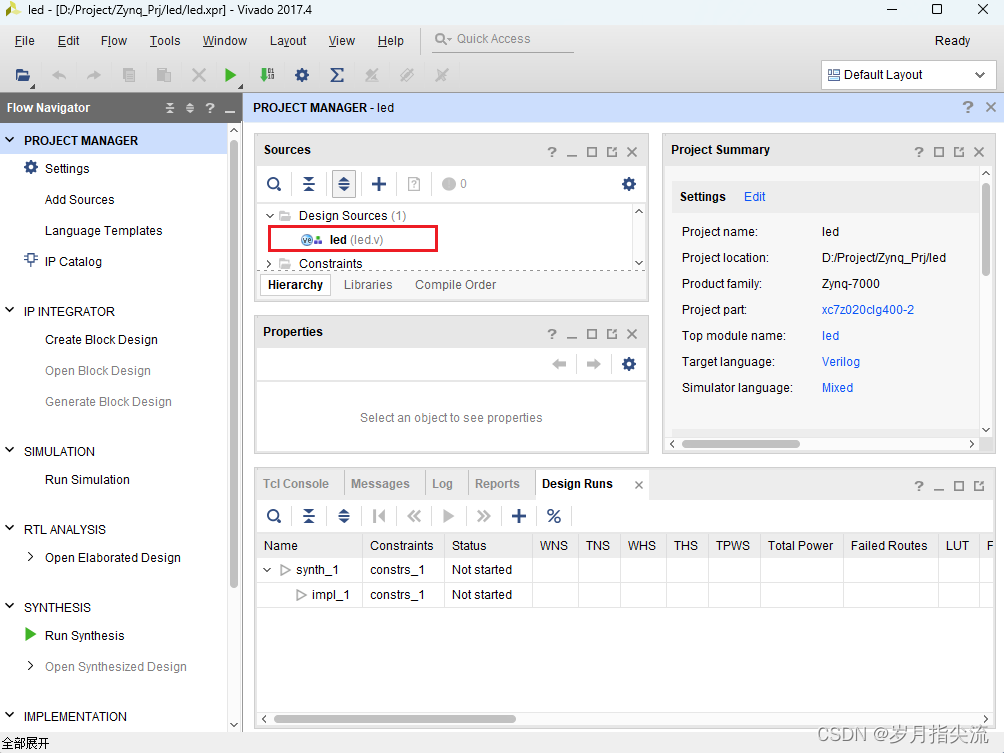Switch to the Tcl Console tab
The height and width of the screenshot is (753, 1004).
(x=295, y=484)
